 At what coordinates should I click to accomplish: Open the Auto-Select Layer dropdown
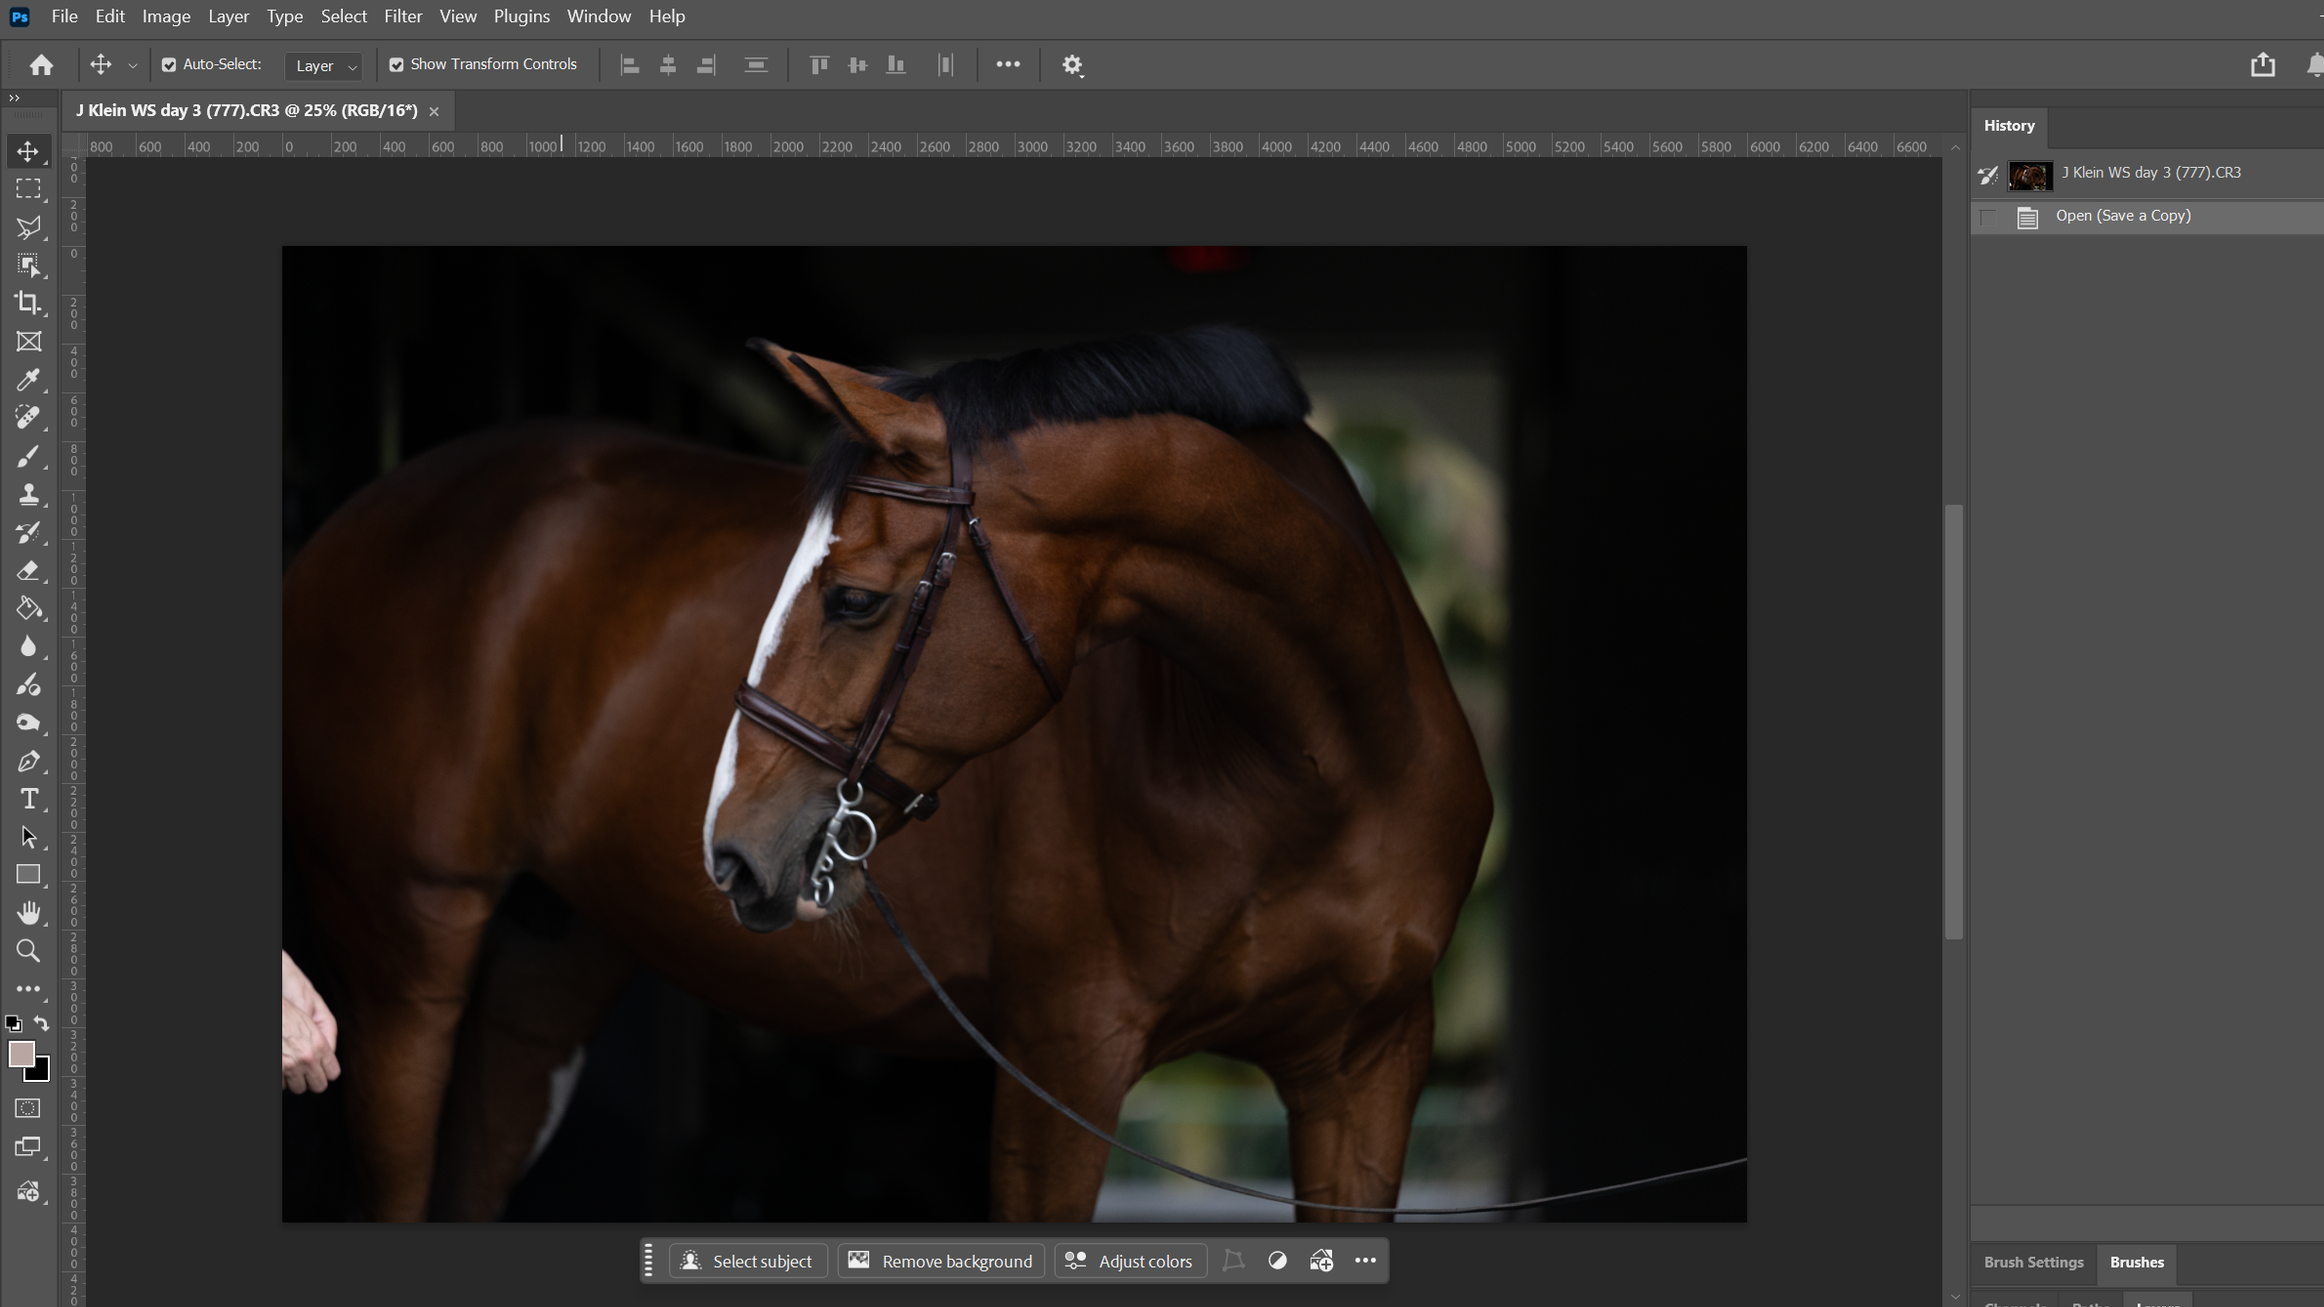pos(323,66)
